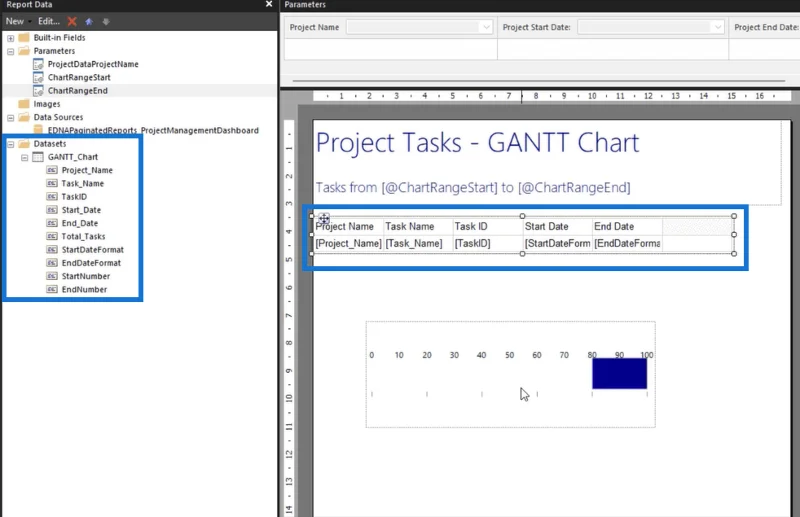
Task: Select the [StartDateForm data cell
Action: [558, 243]
